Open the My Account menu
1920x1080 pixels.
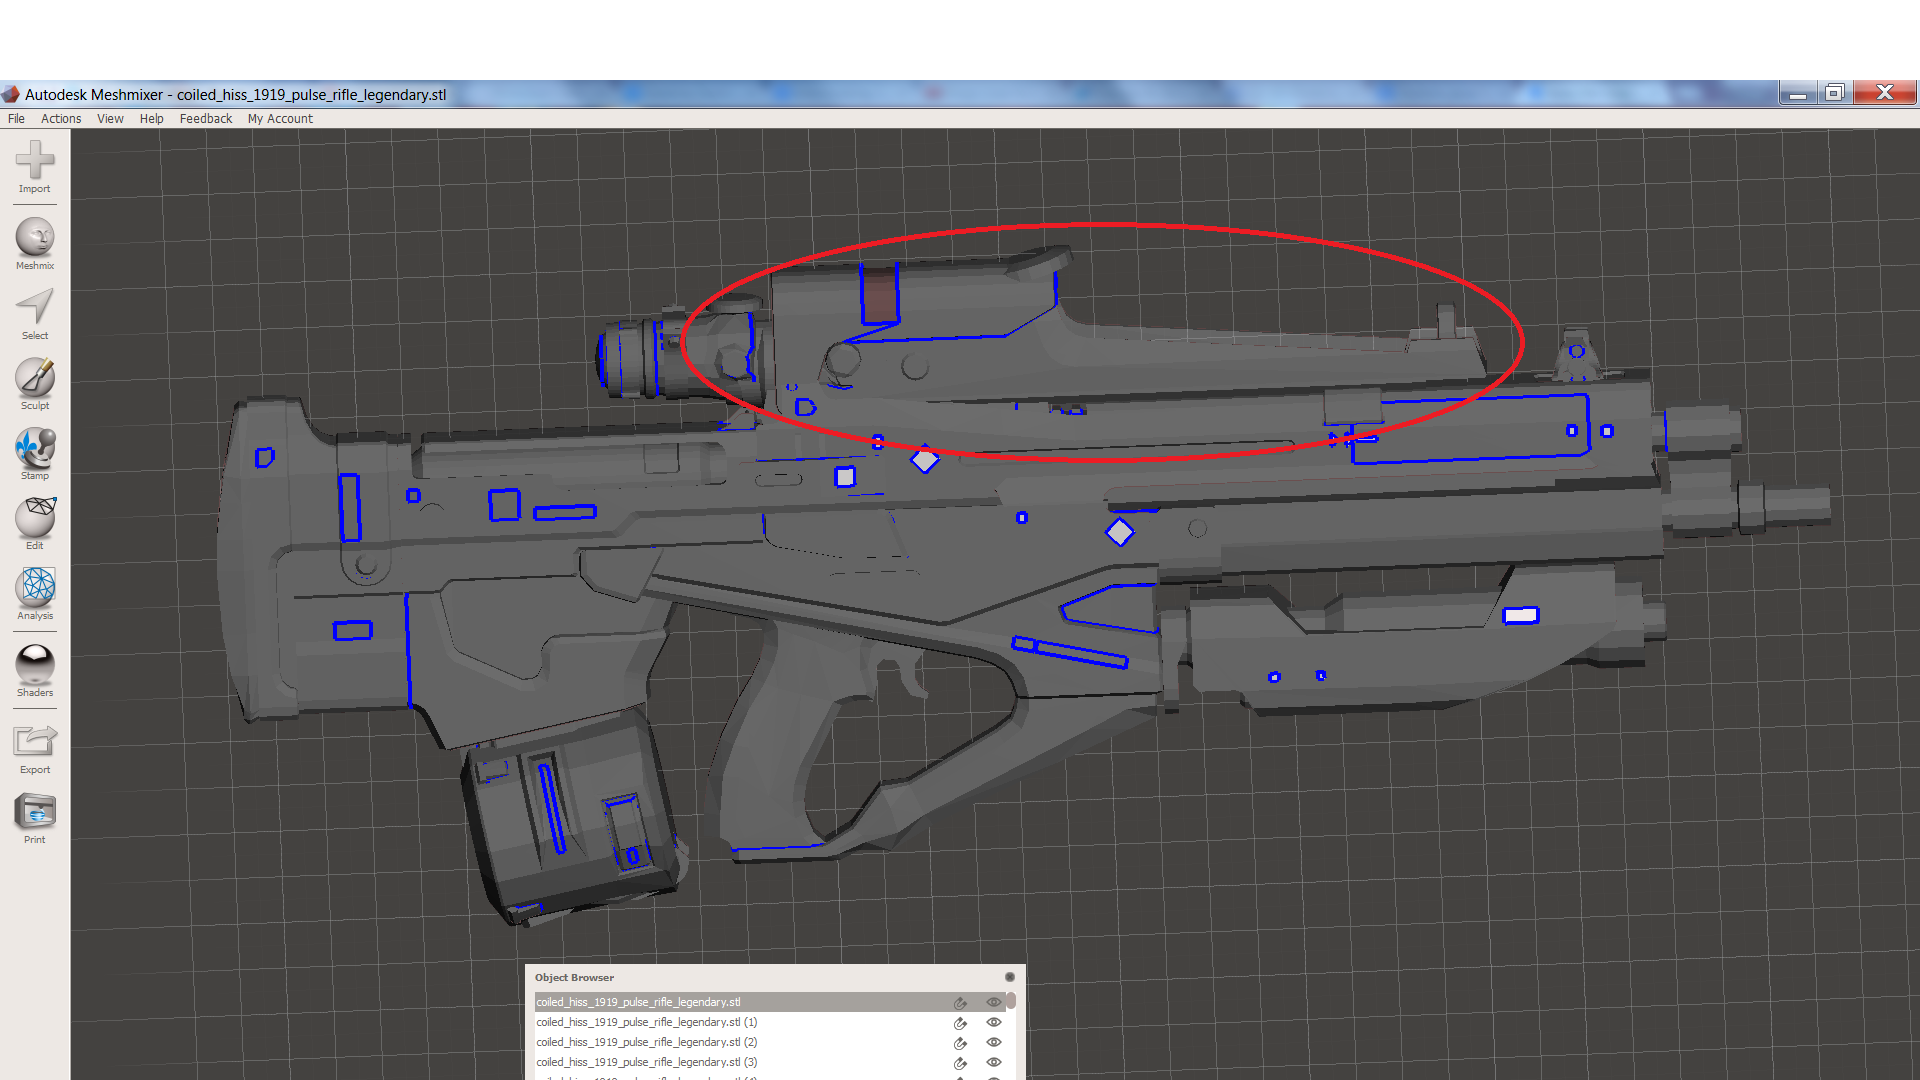click(280, 118)
